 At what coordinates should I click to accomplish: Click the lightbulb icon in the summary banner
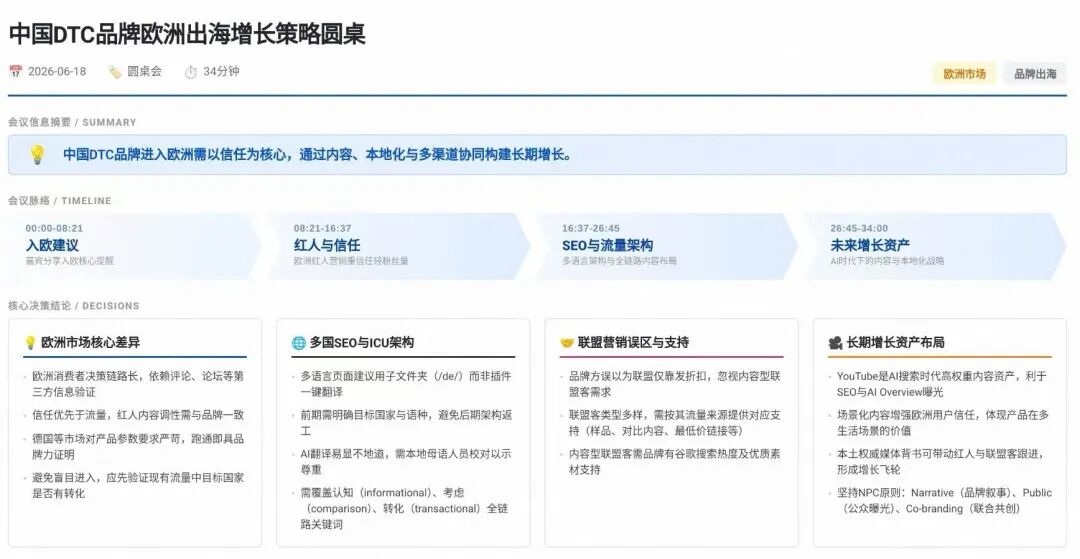[x=37, y=154]
